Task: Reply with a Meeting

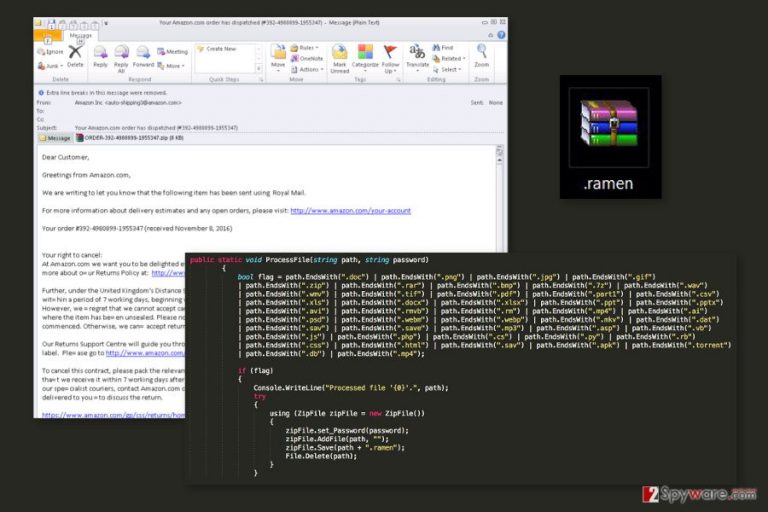Action: click(172, 51)
